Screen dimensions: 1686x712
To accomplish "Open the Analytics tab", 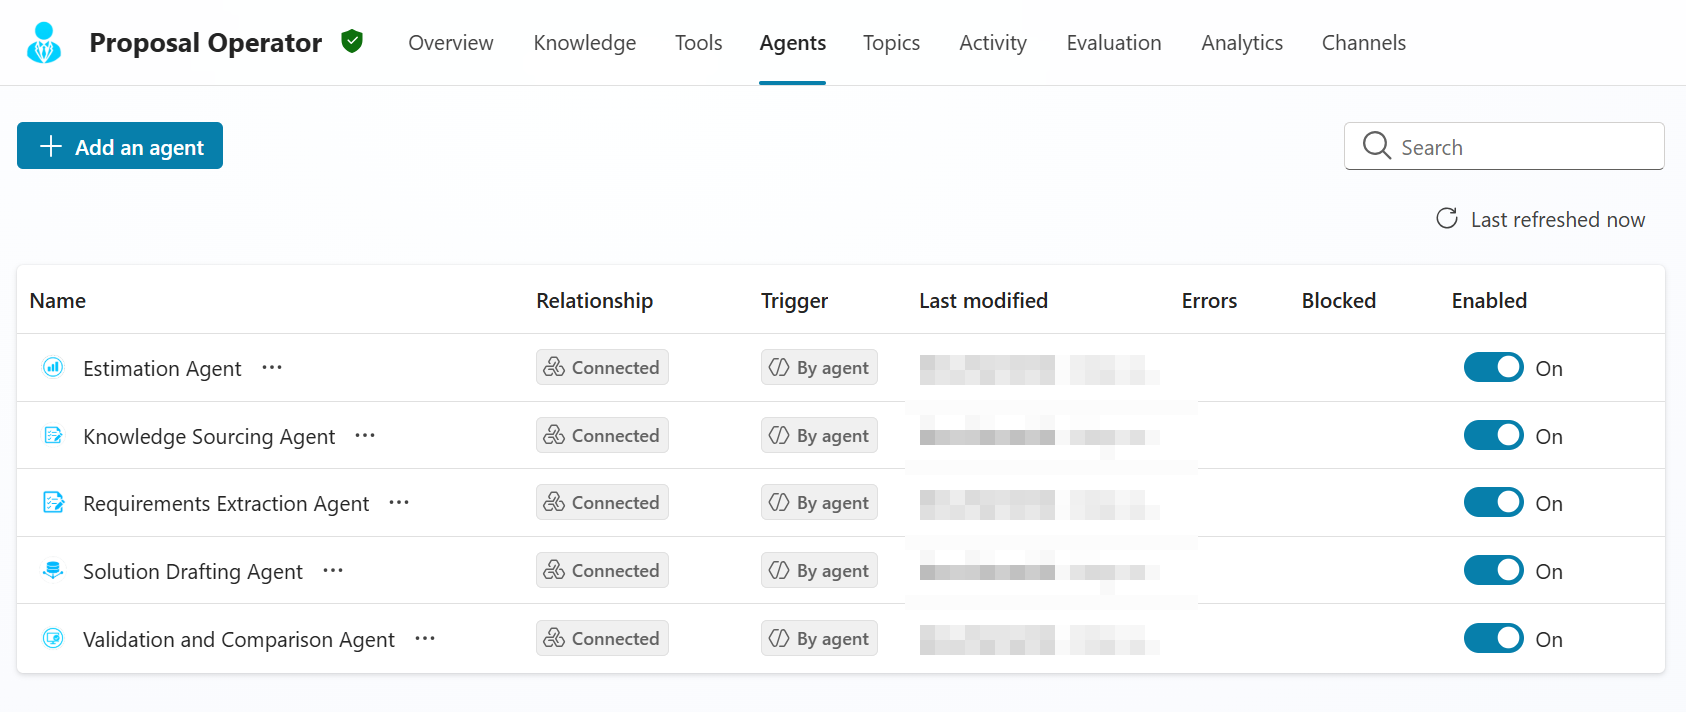I will pos(1242,43).
